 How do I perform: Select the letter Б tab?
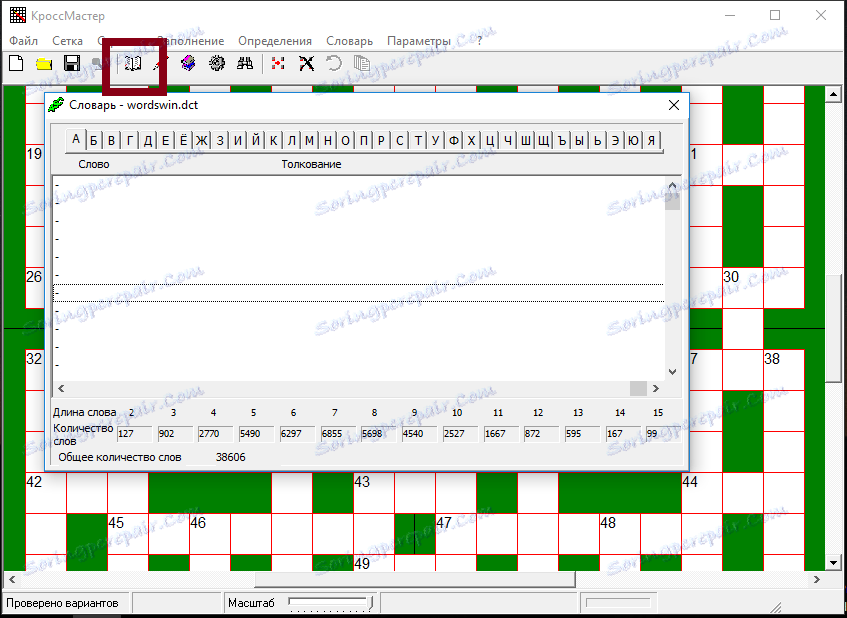(93, 141)
